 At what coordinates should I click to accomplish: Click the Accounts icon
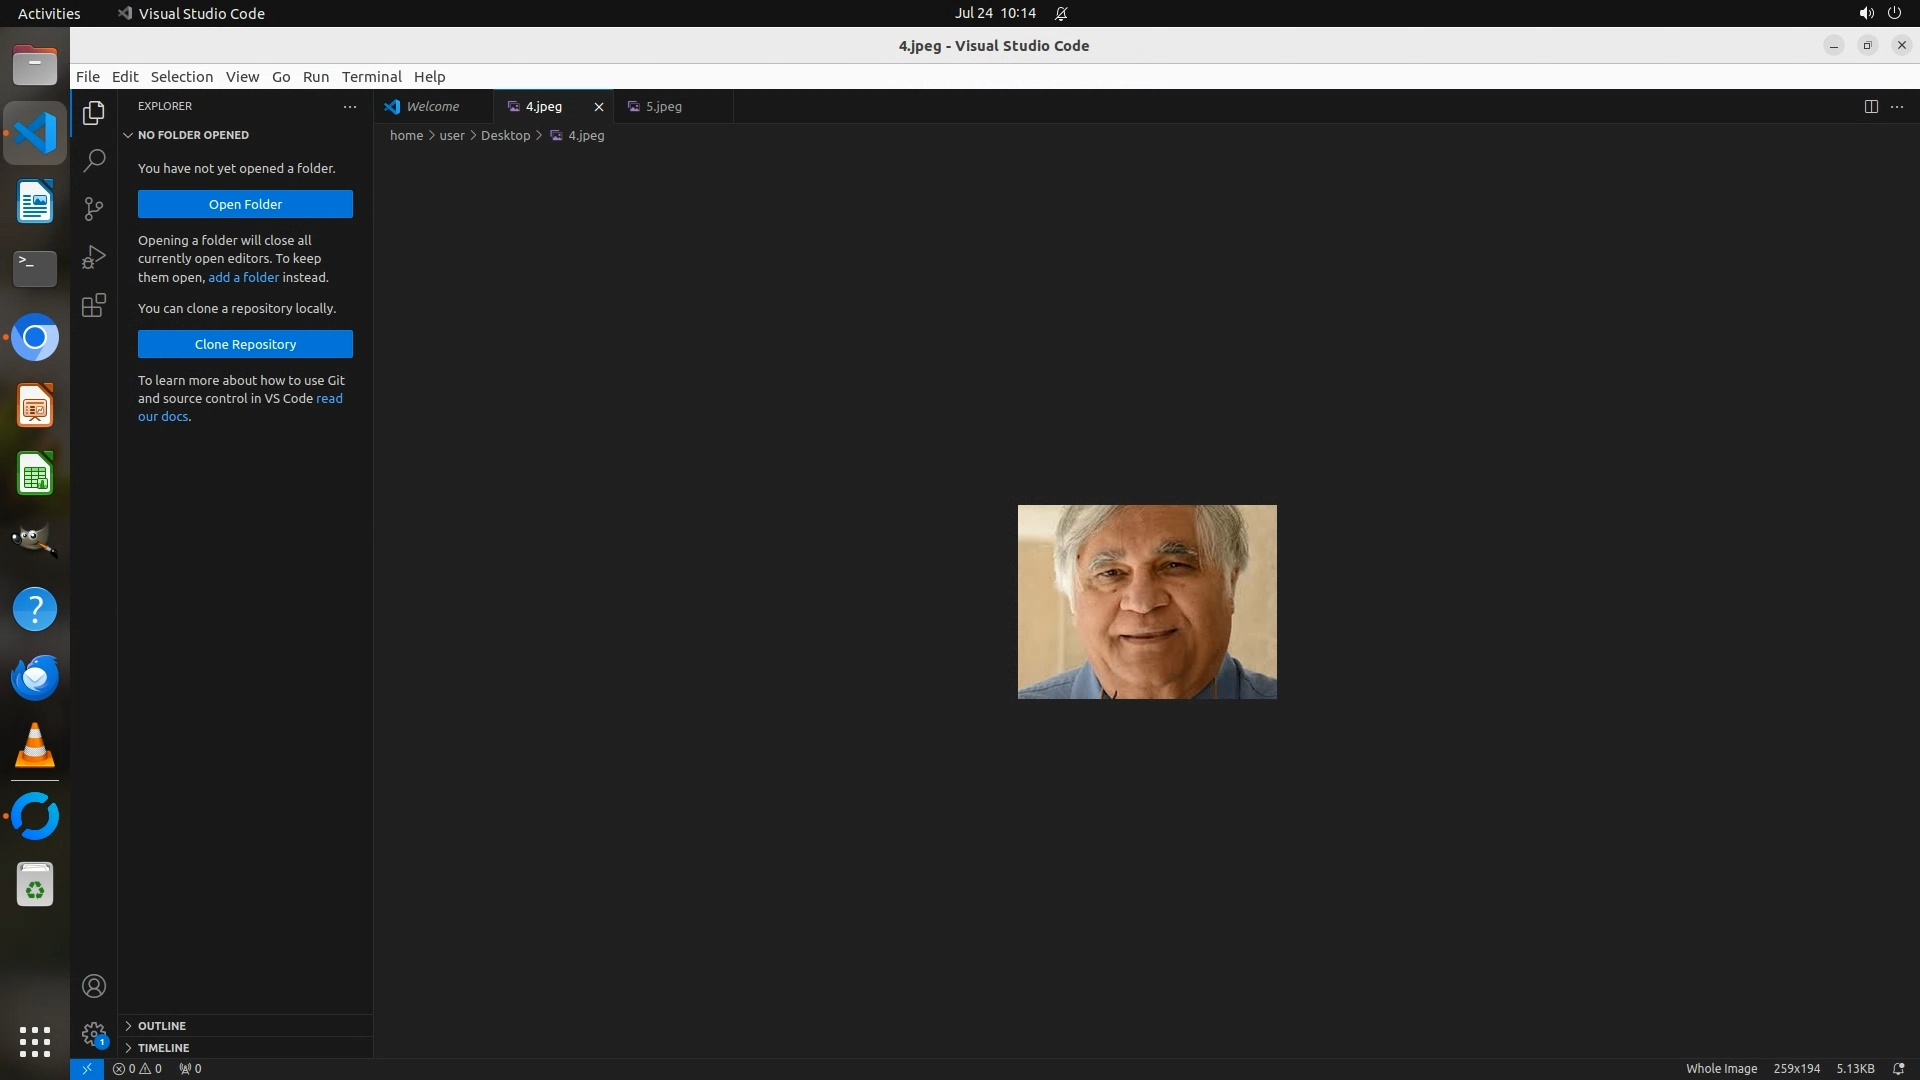click(x=94, y=986)
